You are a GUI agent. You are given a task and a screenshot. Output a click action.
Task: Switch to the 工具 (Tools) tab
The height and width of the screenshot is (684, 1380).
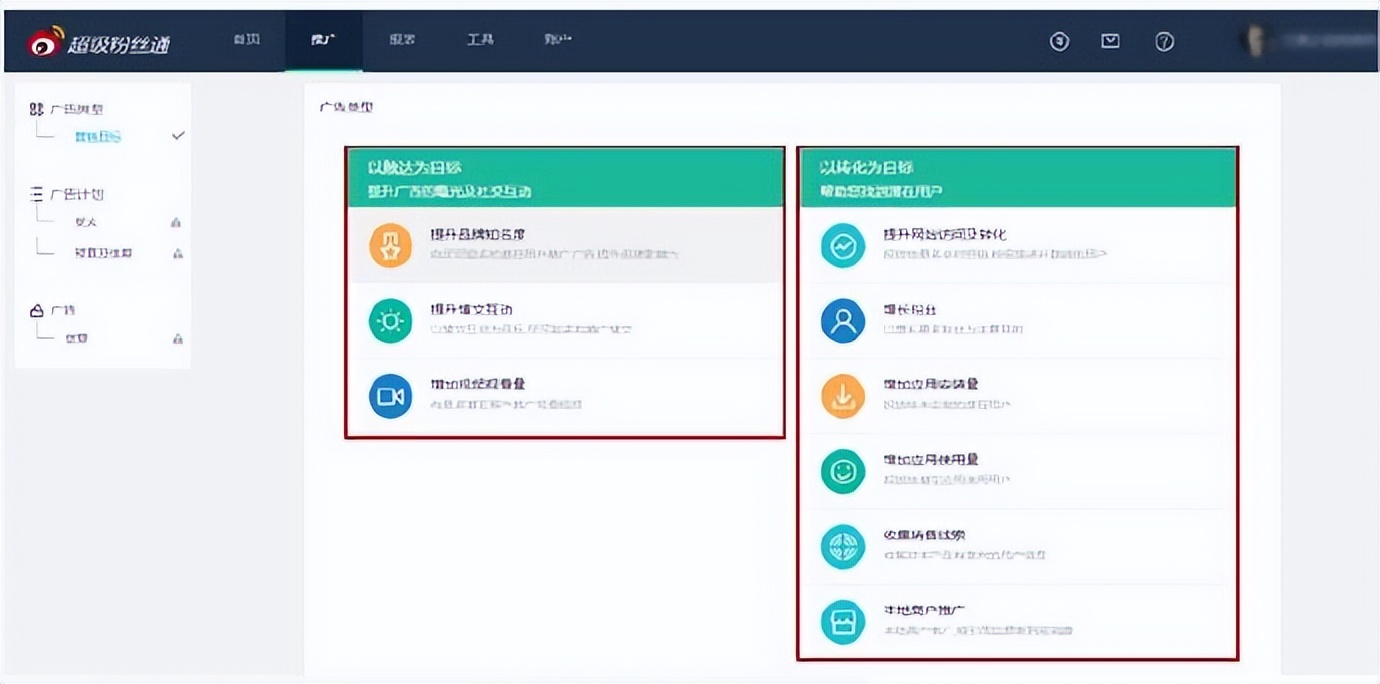coord(480,40)
